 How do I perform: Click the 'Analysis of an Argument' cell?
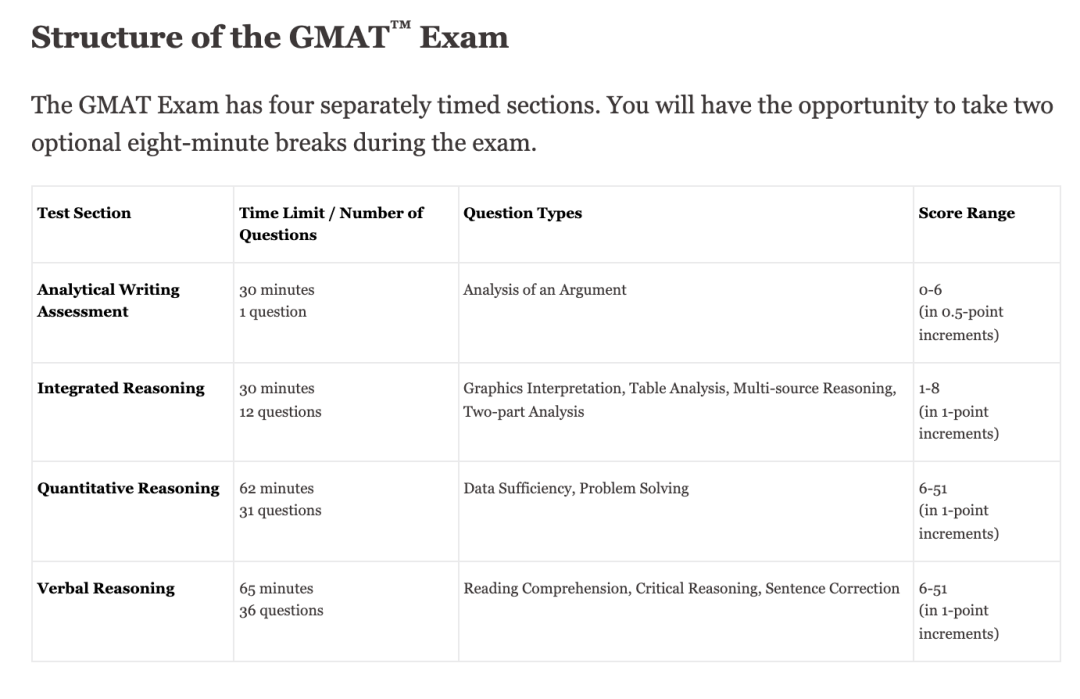click(x=545, y=290)
